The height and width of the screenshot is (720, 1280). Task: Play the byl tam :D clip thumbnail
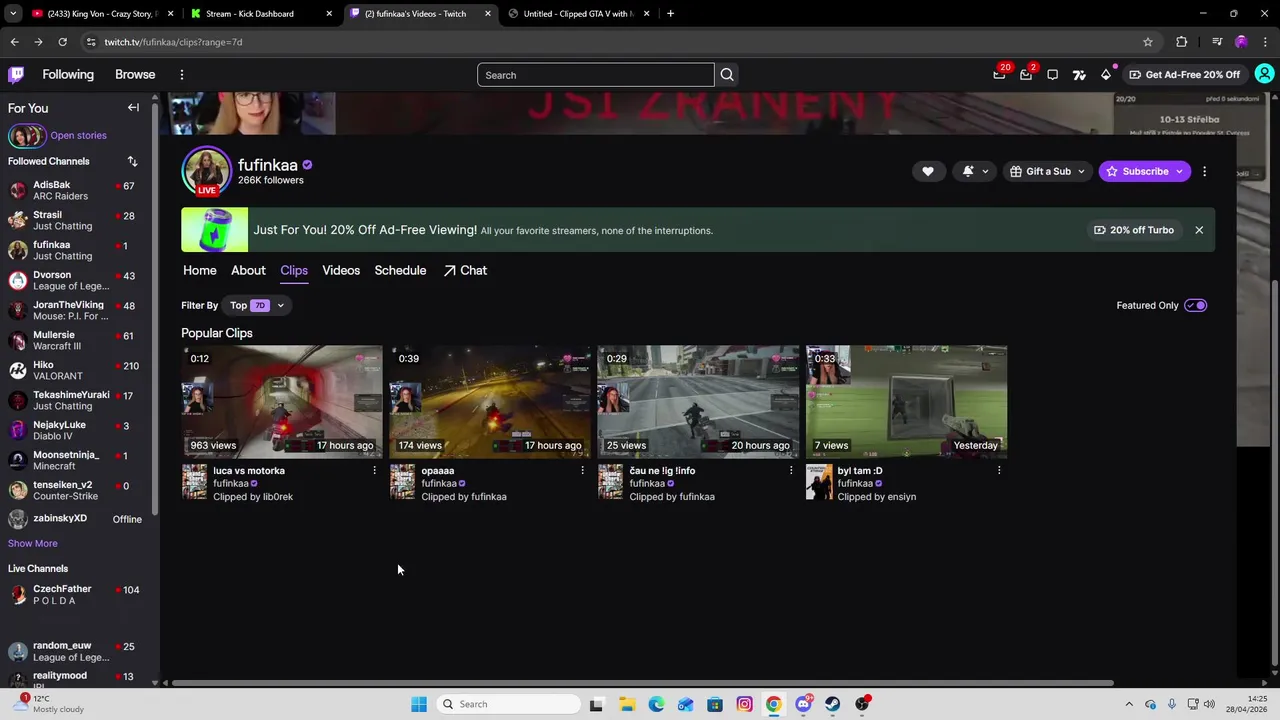(906, 402)
